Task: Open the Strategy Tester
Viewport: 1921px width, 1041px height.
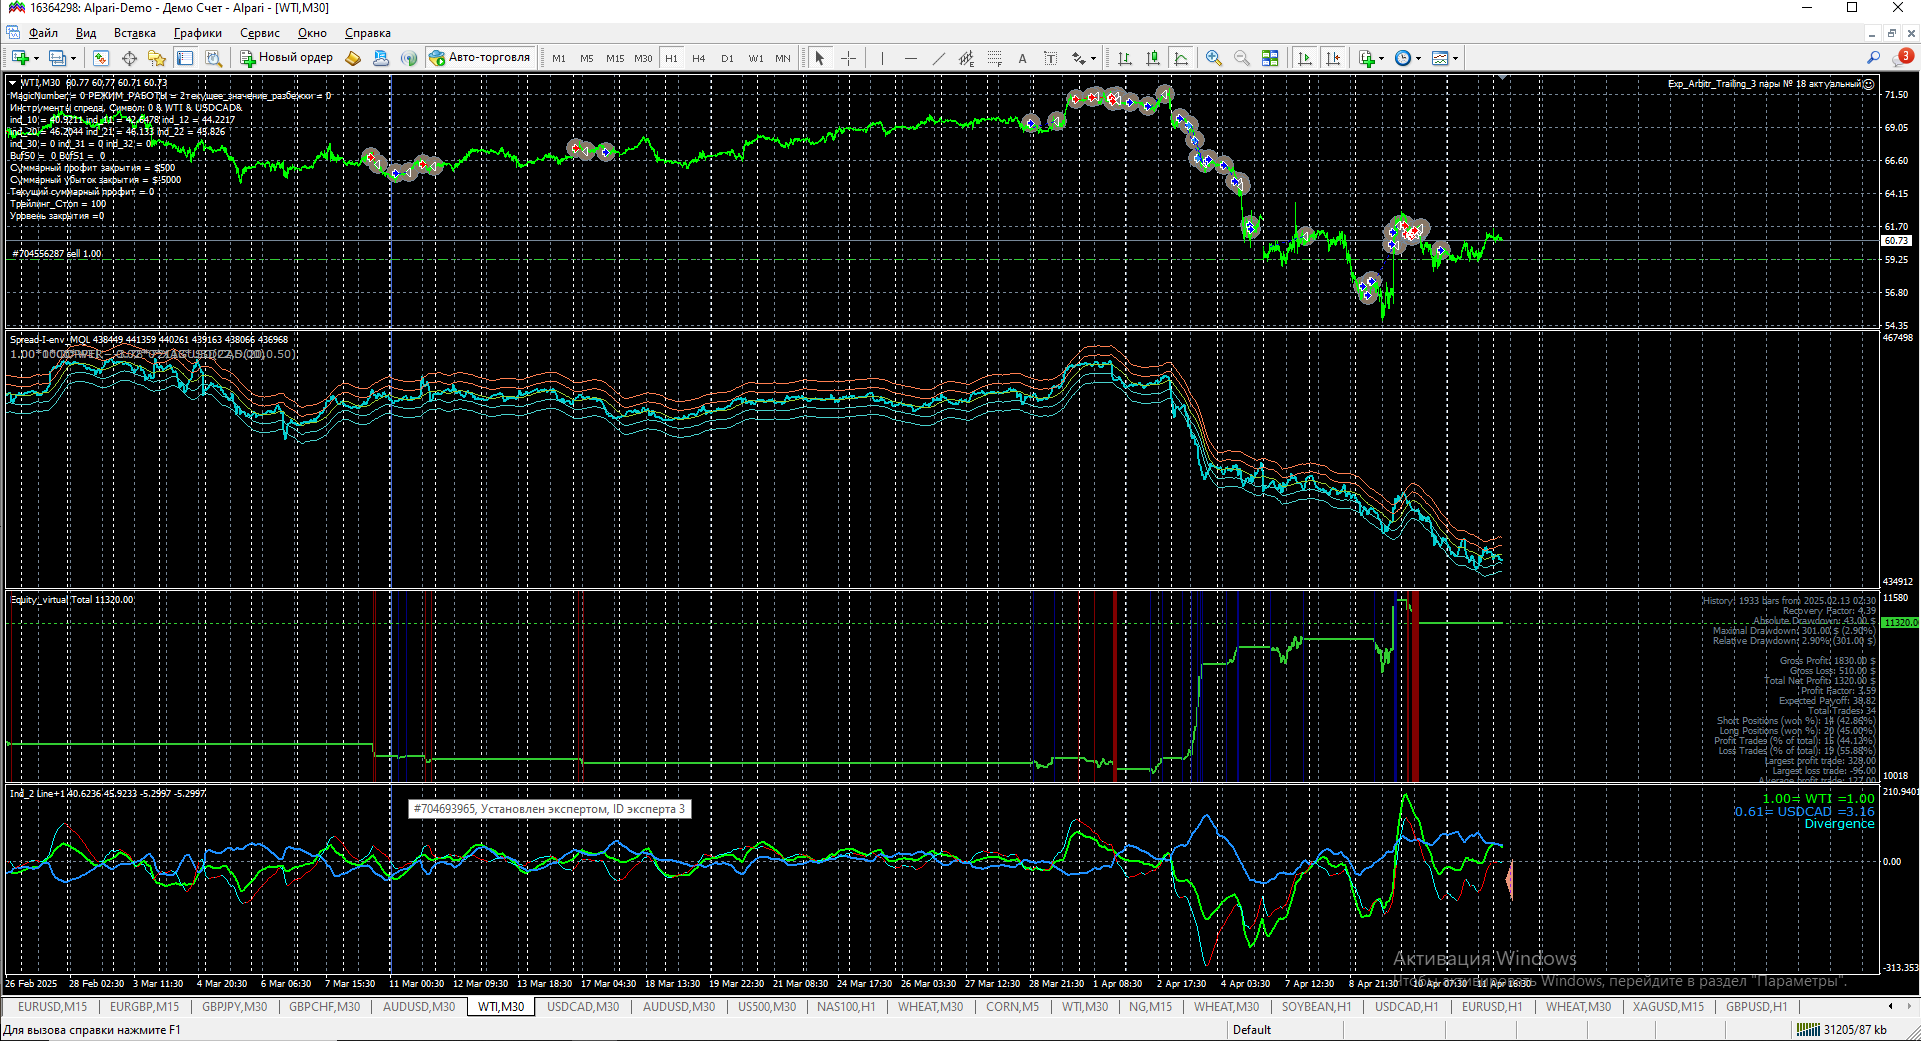Action: click(x=213, y=58)
